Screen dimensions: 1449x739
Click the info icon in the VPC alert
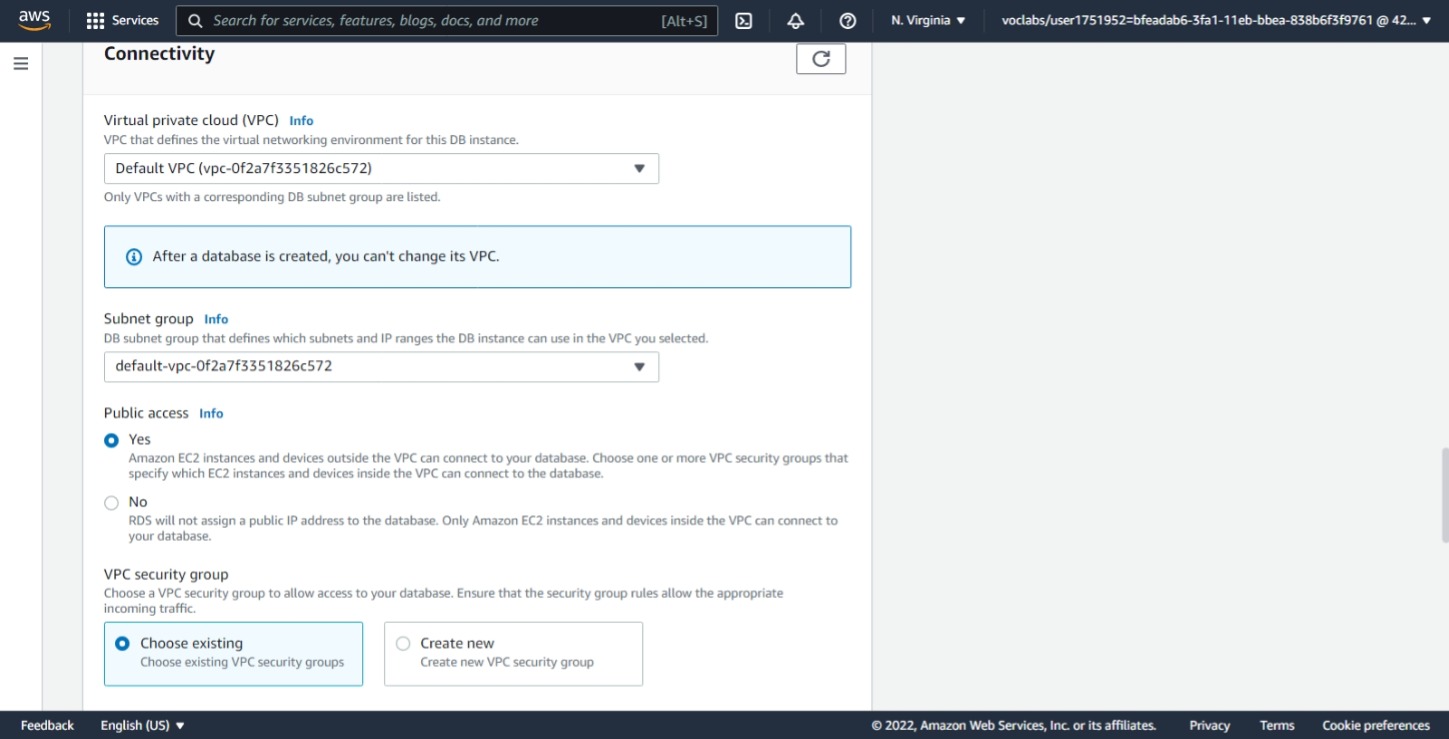[x=133, y=257]
